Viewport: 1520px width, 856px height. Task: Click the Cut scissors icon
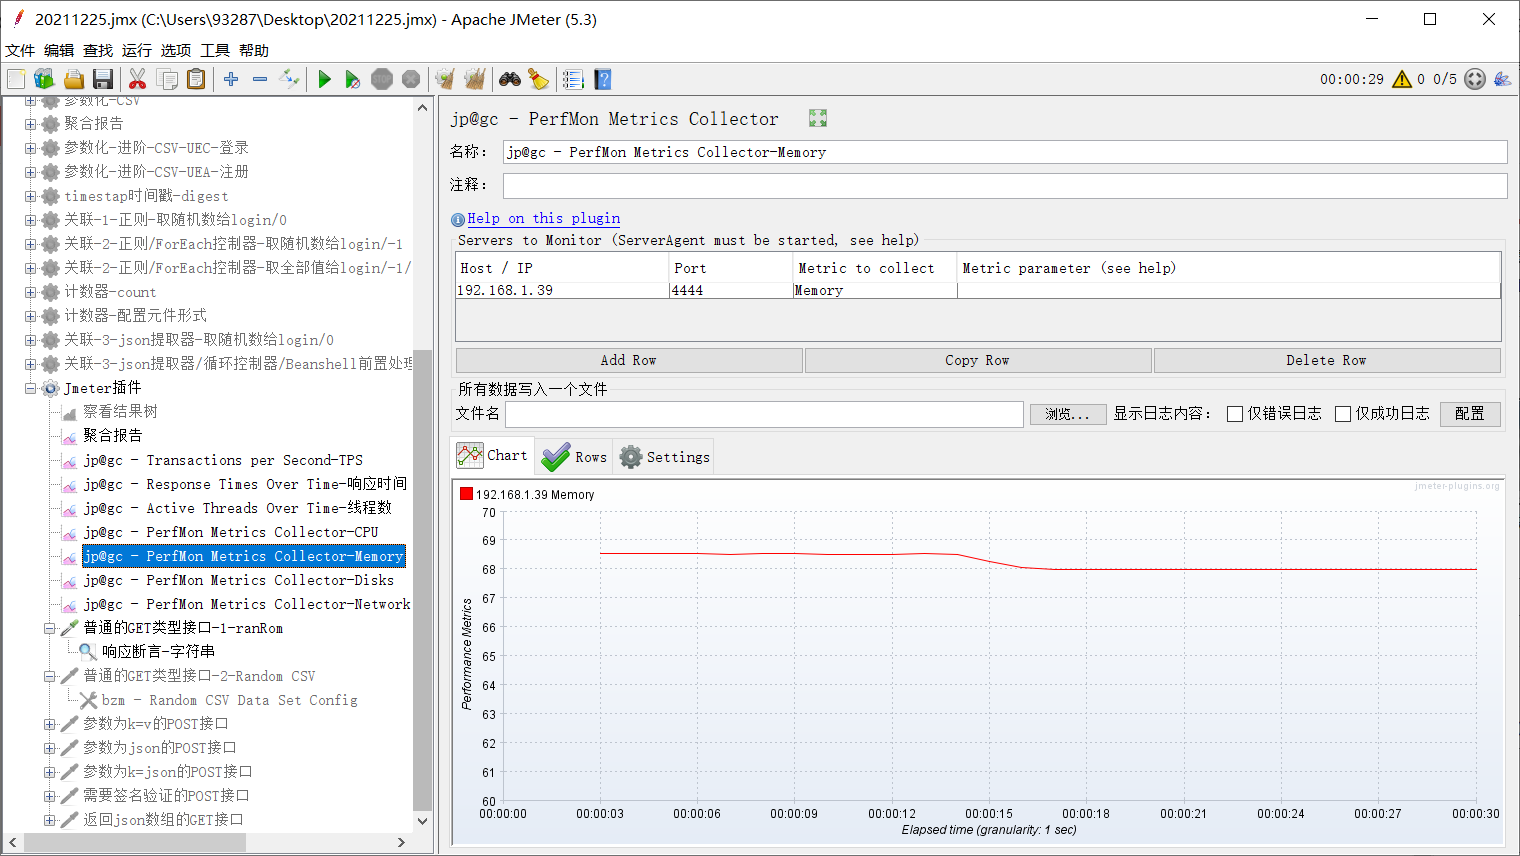(138, 79)
